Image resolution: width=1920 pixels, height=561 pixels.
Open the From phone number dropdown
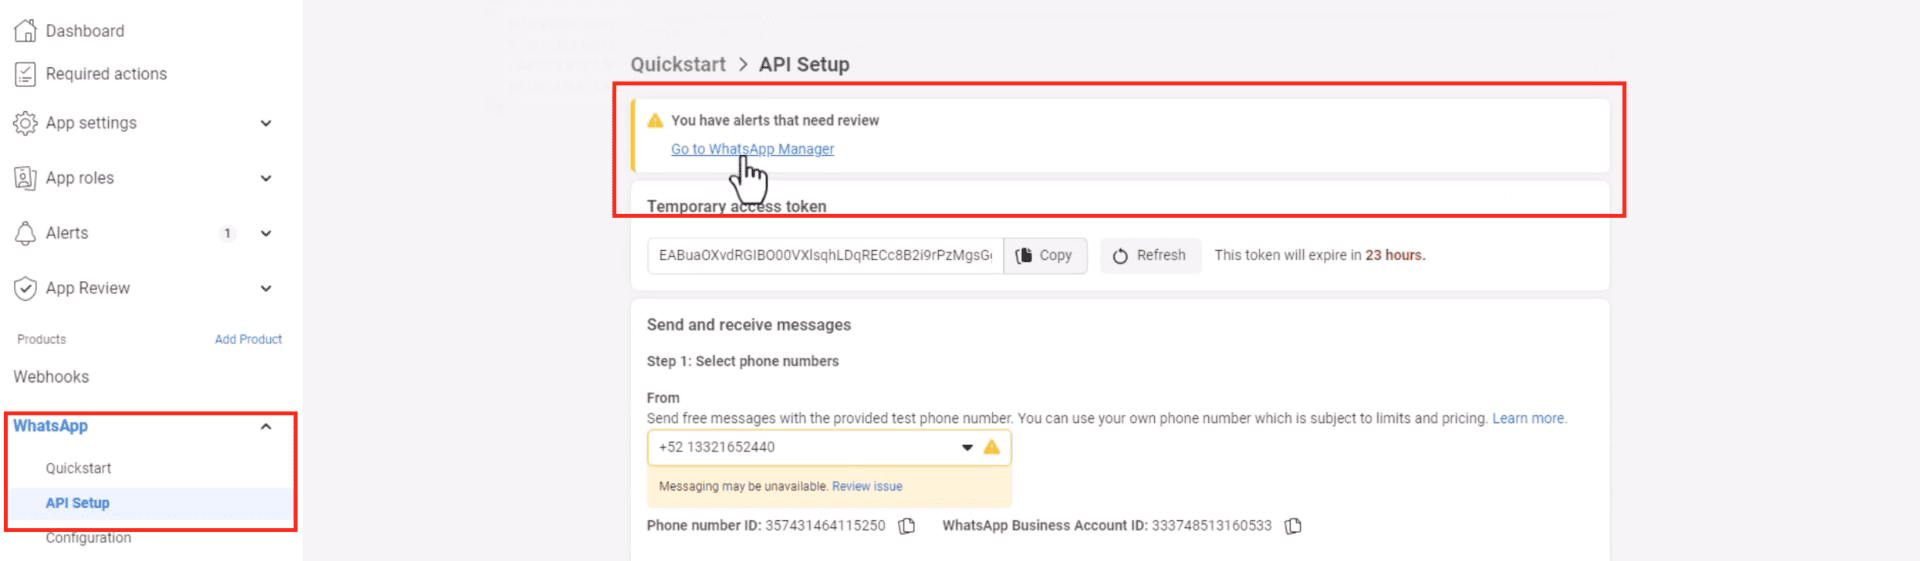(x=966, y=447)
